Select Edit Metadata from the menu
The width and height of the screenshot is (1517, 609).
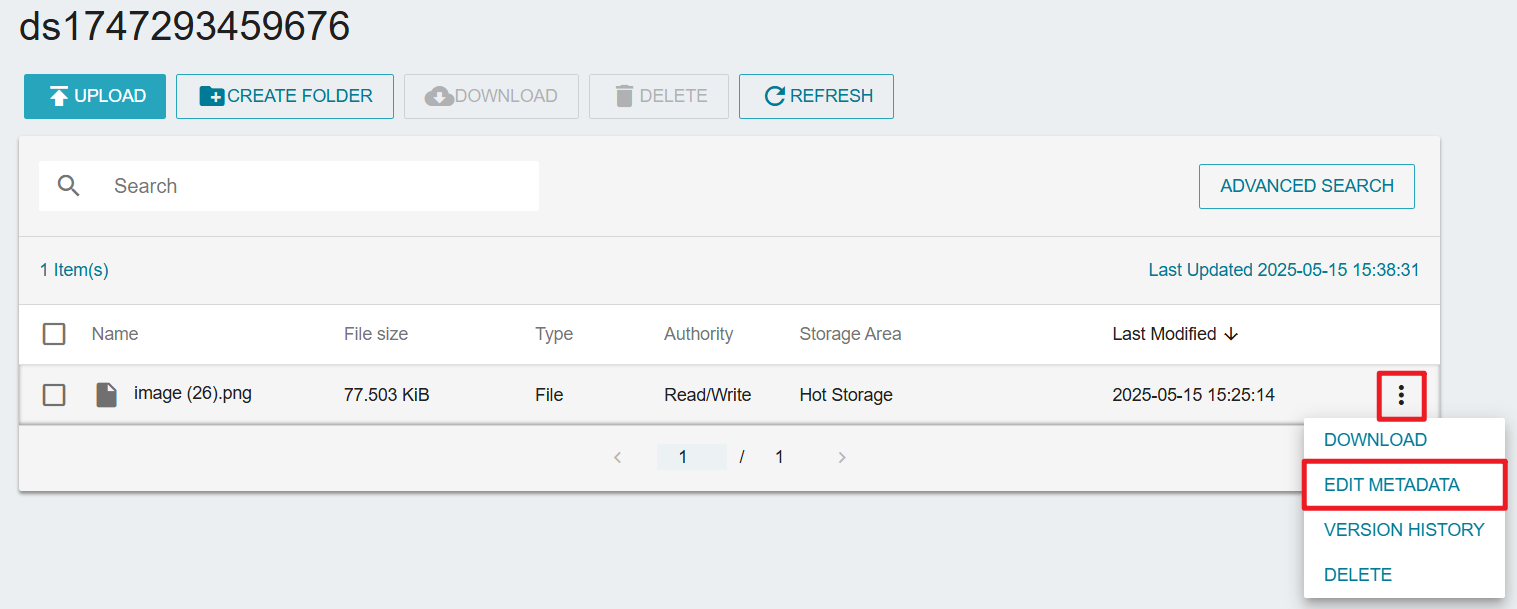coord(1391,485)
